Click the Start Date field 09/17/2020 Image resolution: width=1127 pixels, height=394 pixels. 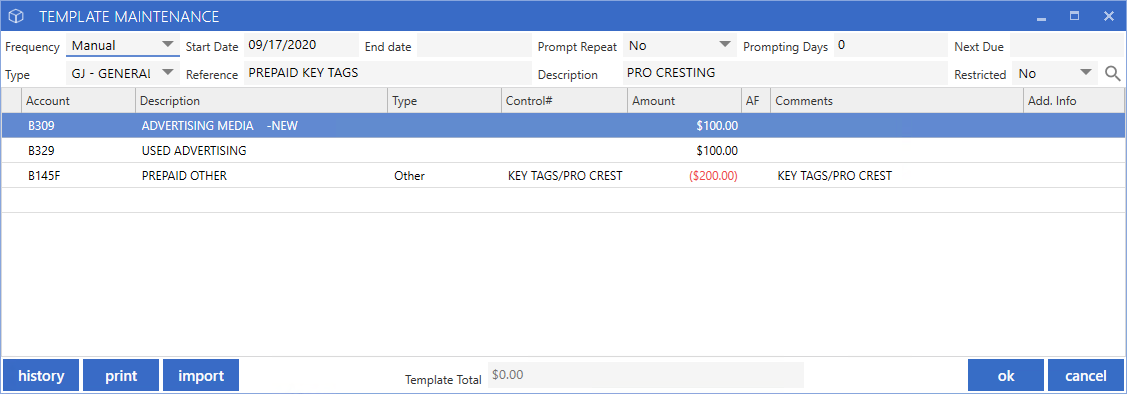[301, 46]
